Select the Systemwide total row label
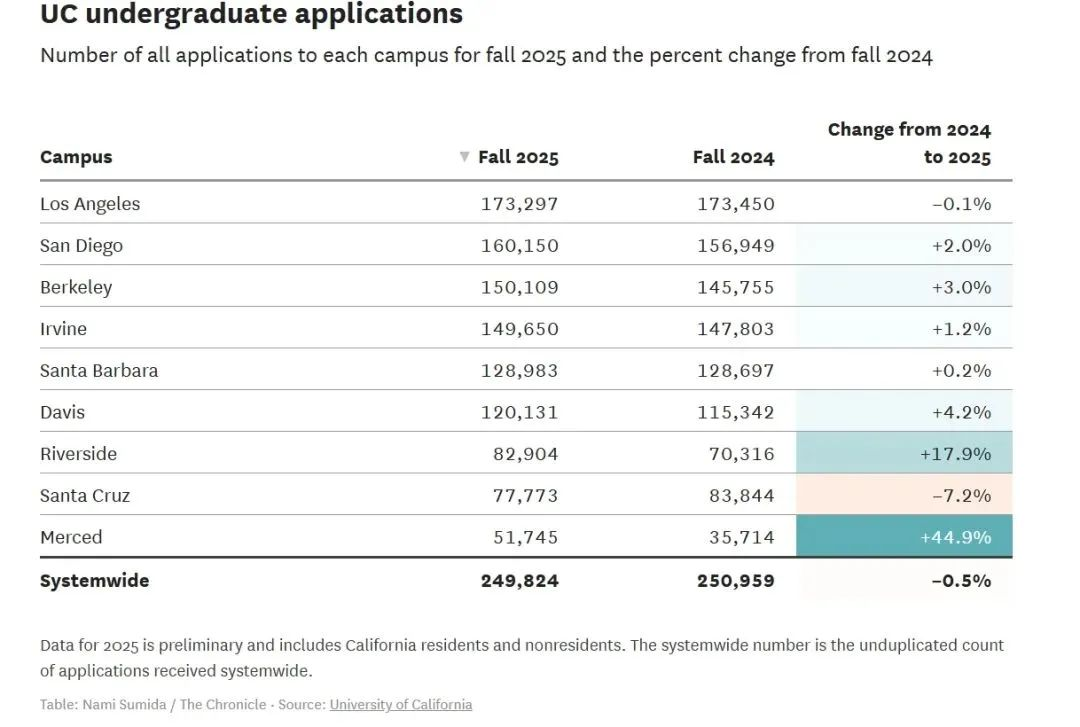The width and height of the screenshot is (1080, 727). [x=94, y=580]
